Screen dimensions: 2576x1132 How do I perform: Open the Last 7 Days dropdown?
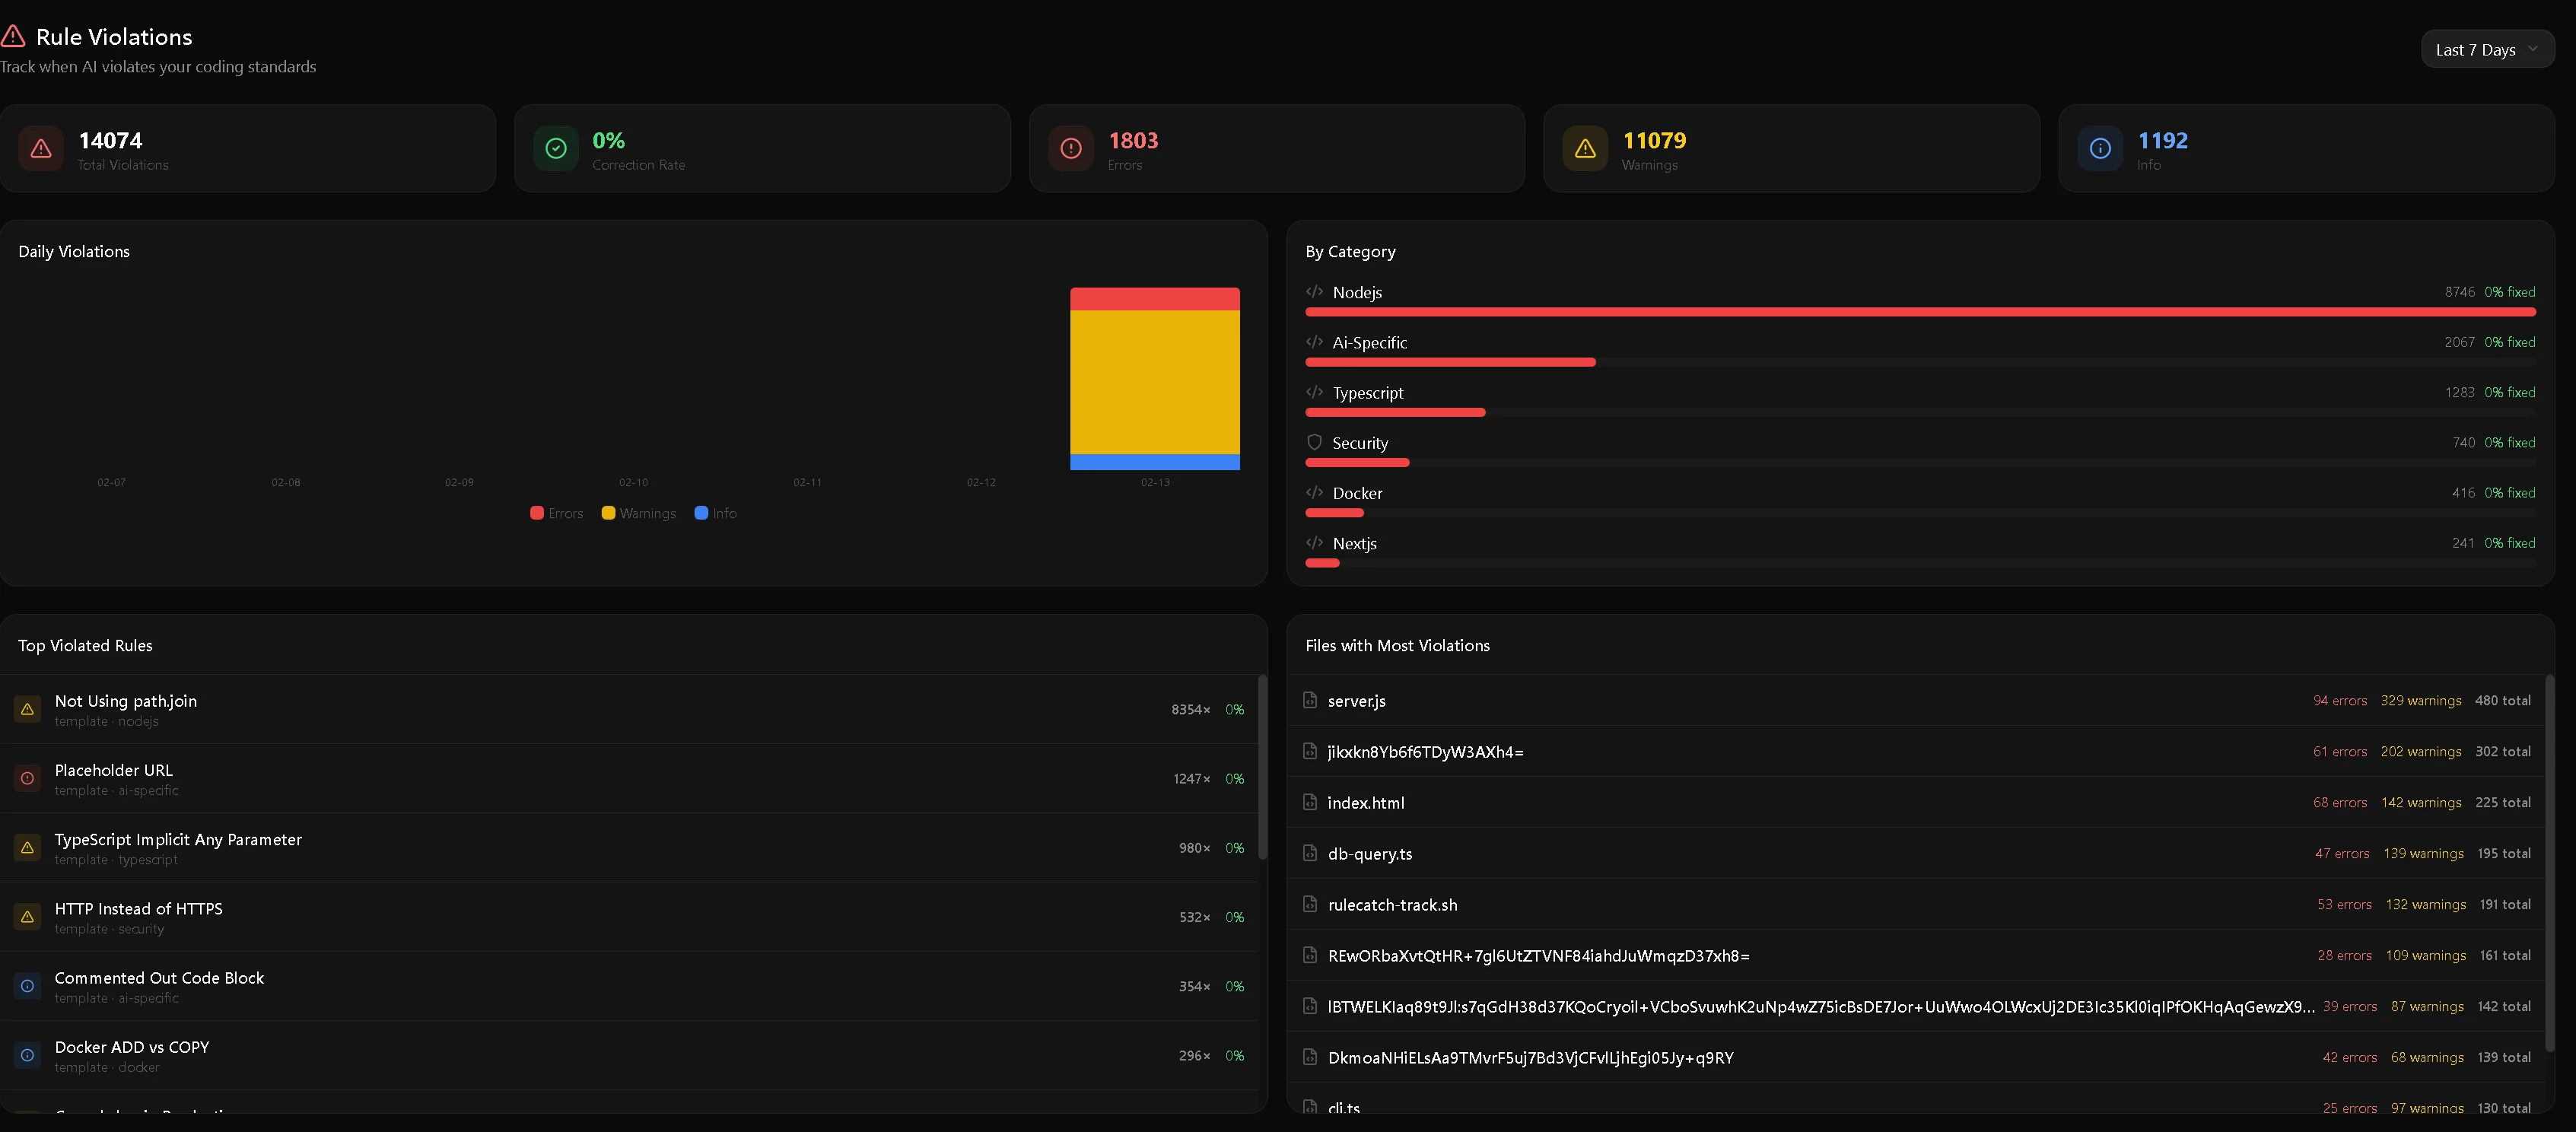click(2487, 48)
